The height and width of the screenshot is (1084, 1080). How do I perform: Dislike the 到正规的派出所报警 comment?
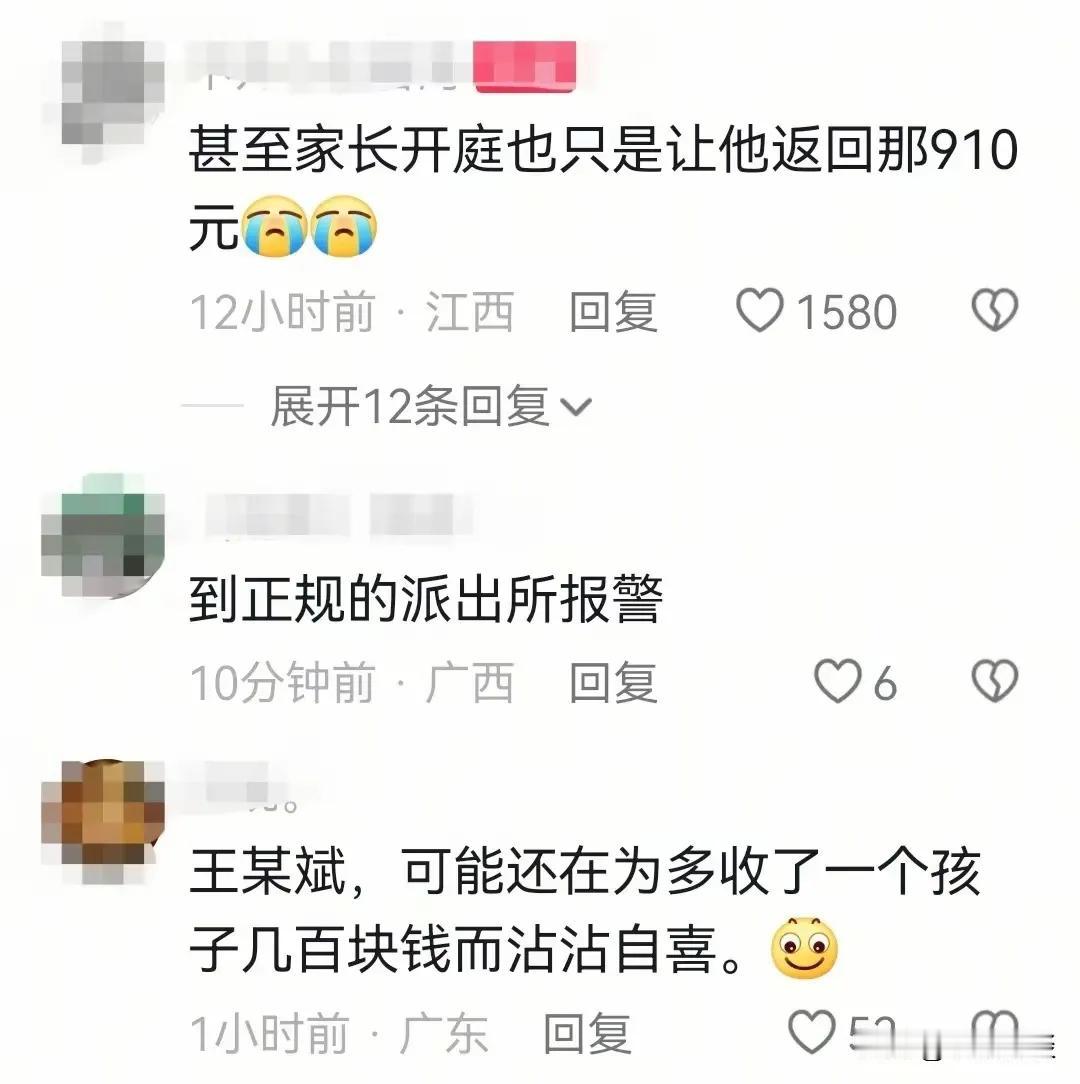[x=995, y=682]
